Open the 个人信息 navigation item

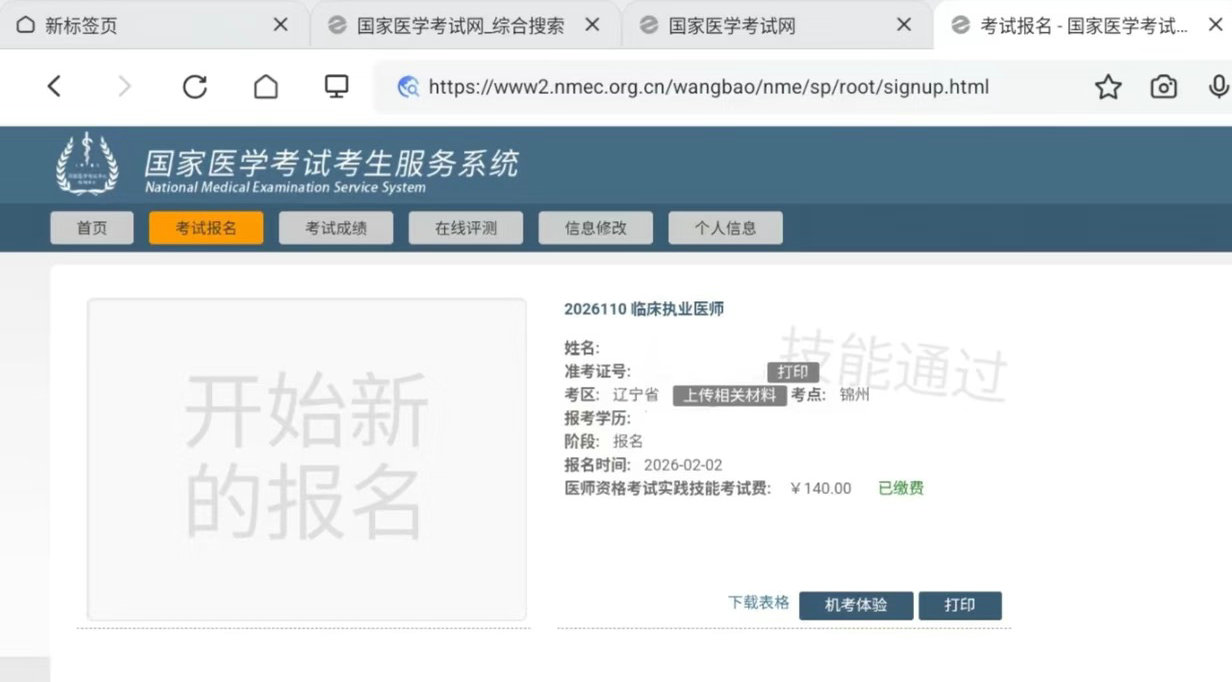(x=726, y=228)
